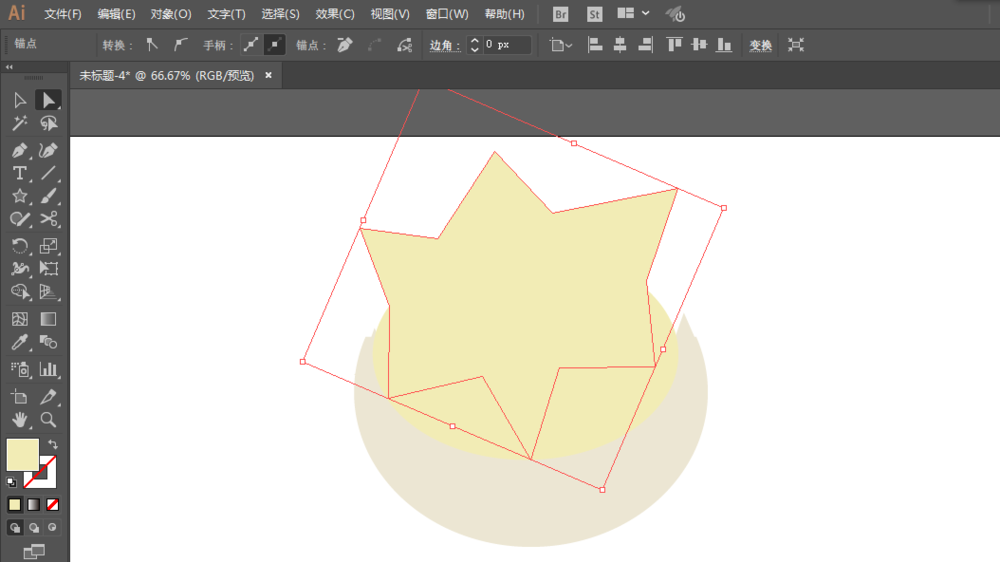Select the Column Graph tool
This screenshot has width=1000, height=562.
(48, 369)
